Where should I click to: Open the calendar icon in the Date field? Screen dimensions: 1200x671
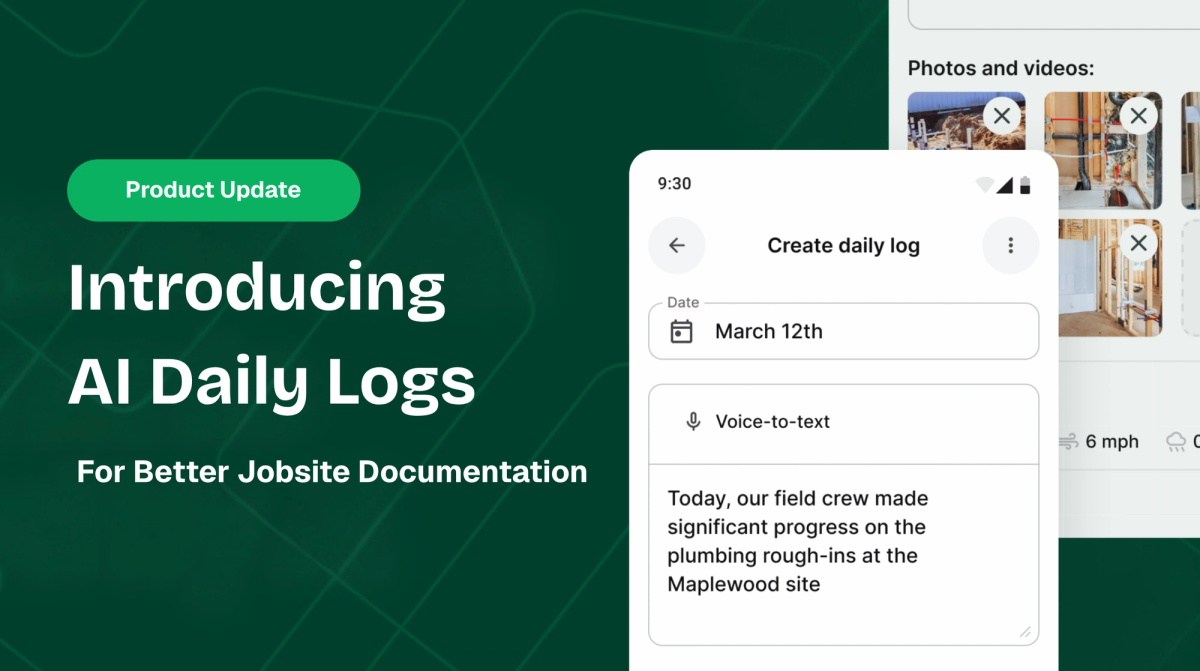tap(680, 331)
